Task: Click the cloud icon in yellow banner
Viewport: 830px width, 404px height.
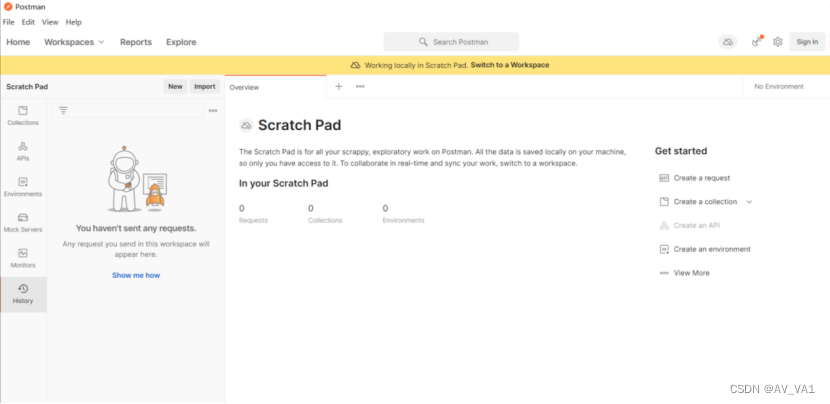Action: coord(355,65)
